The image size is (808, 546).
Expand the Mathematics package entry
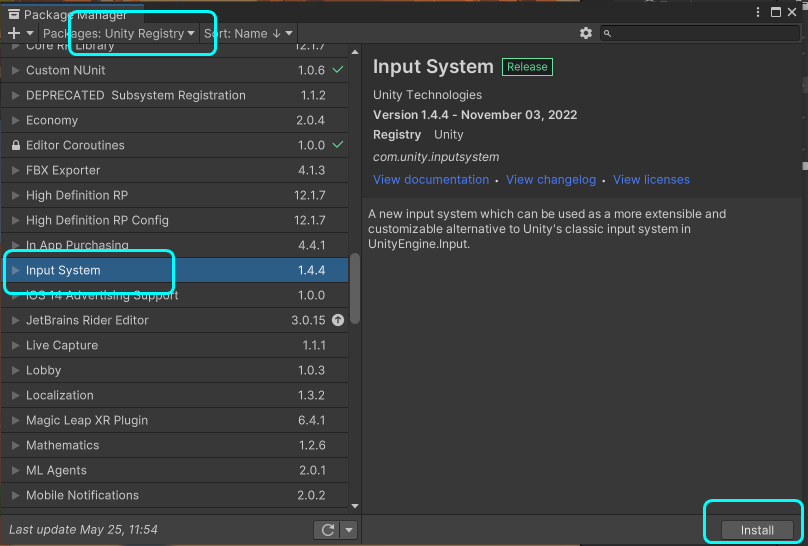click(x=15, y=445)
